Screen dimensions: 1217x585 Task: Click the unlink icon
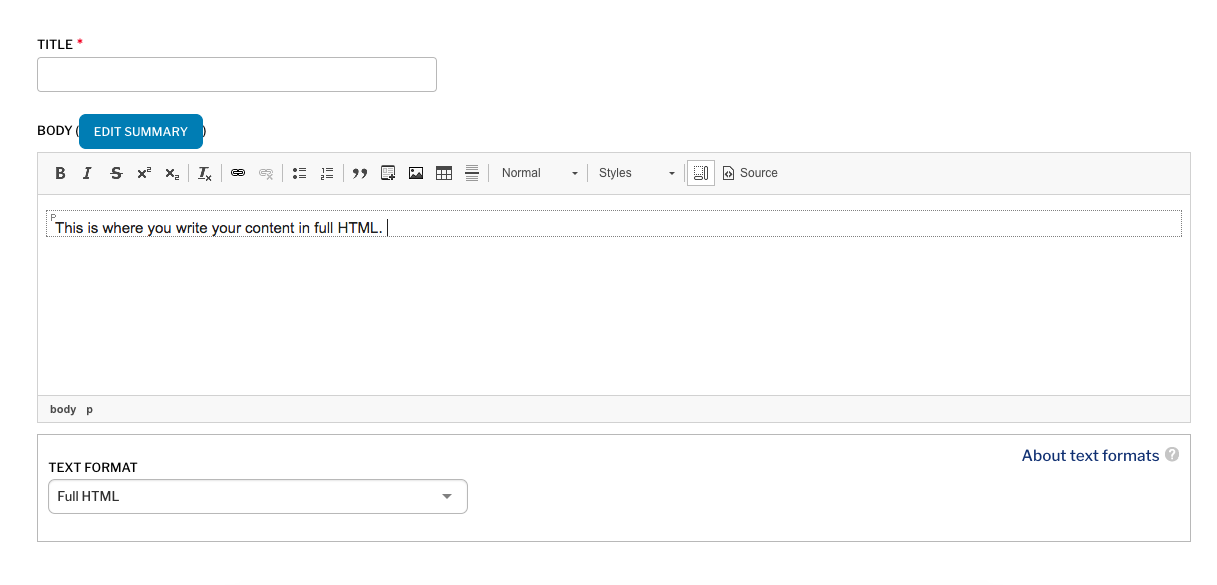[x=266, y=173]
